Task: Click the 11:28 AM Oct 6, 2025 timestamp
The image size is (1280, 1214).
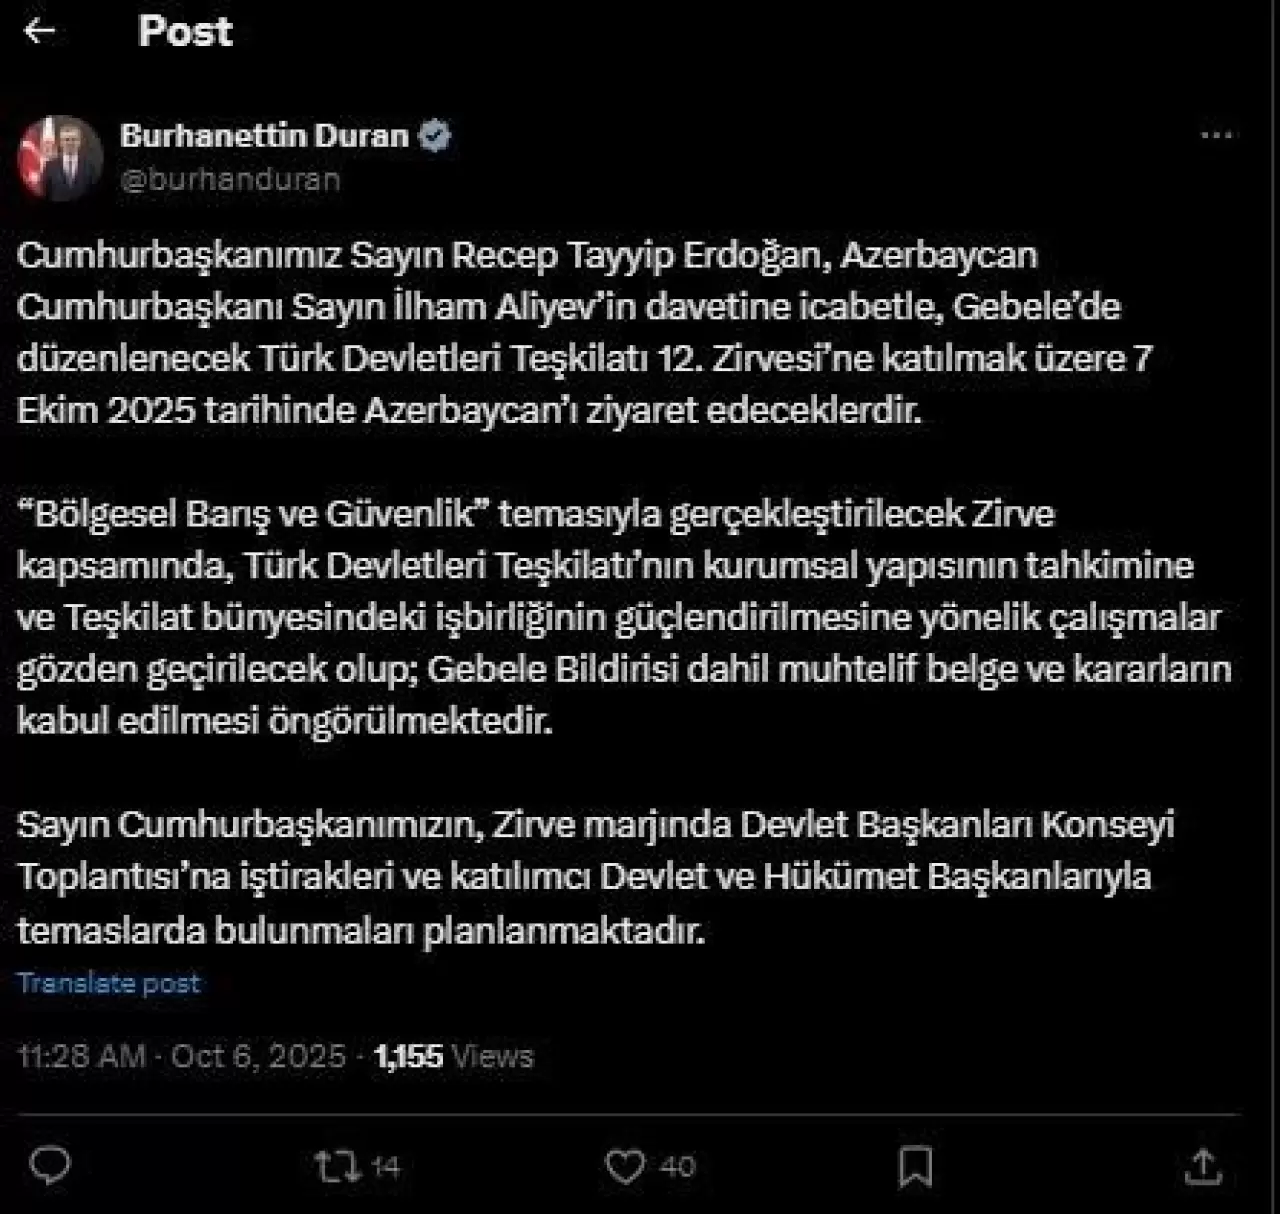Action: pos(182,1056)
